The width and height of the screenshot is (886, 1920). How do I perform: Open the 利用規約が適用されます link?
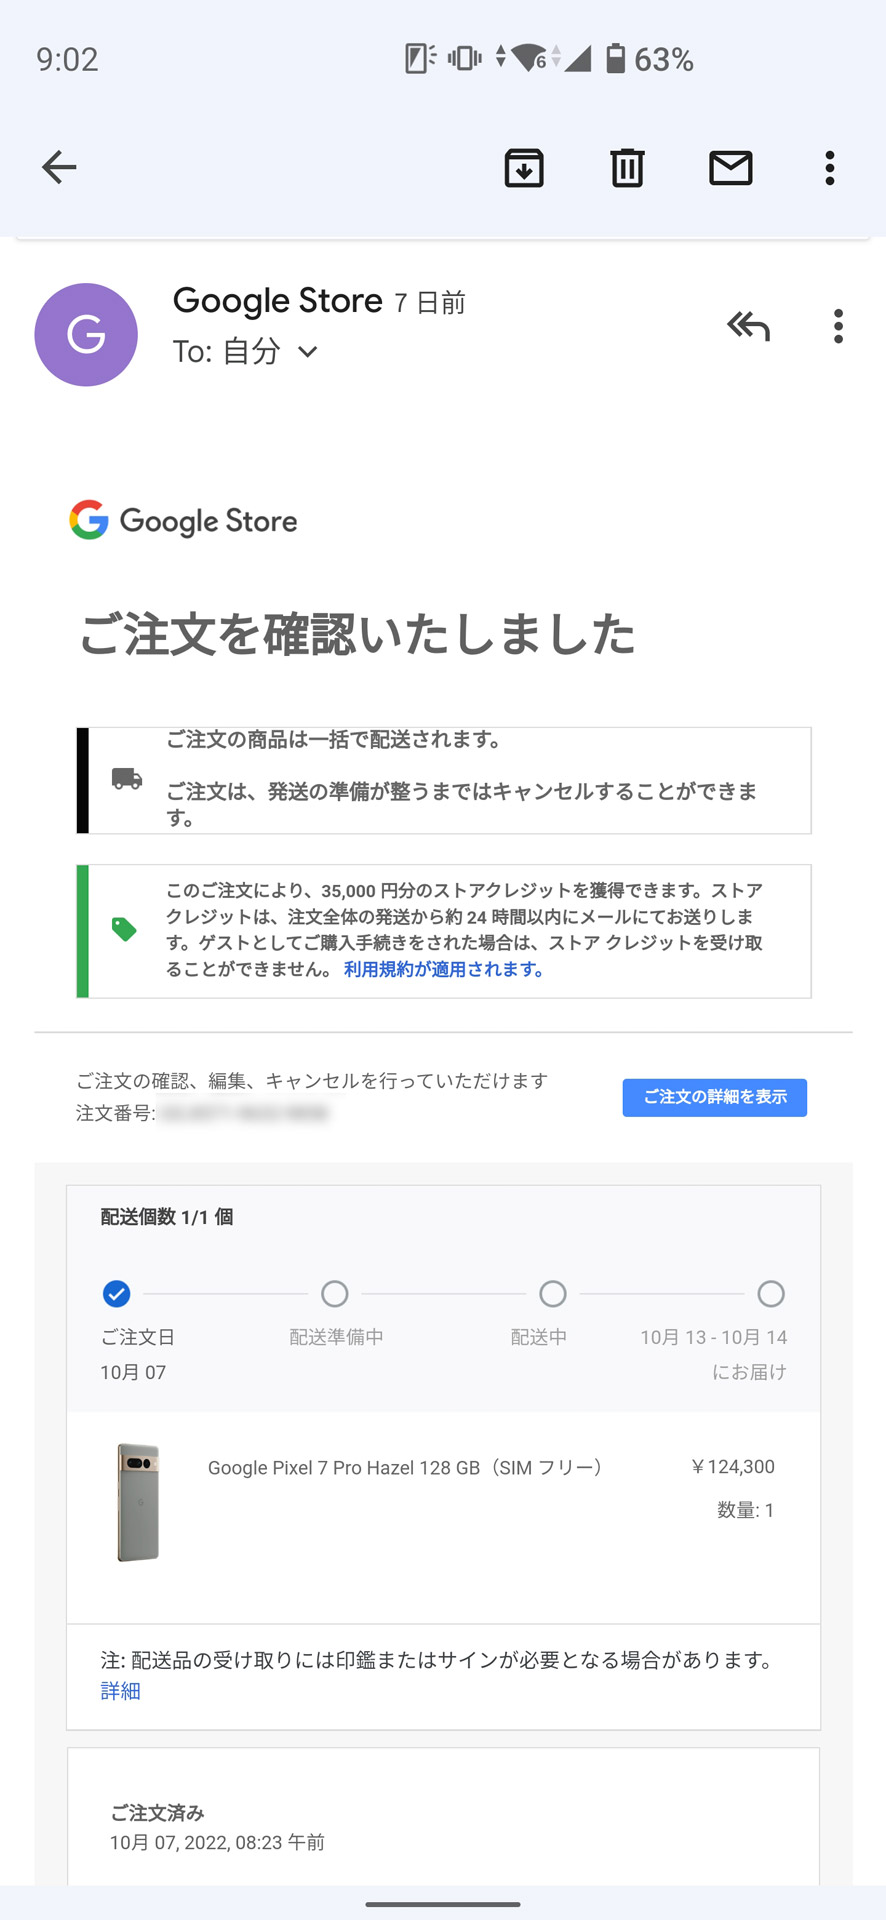coord(443,969)
